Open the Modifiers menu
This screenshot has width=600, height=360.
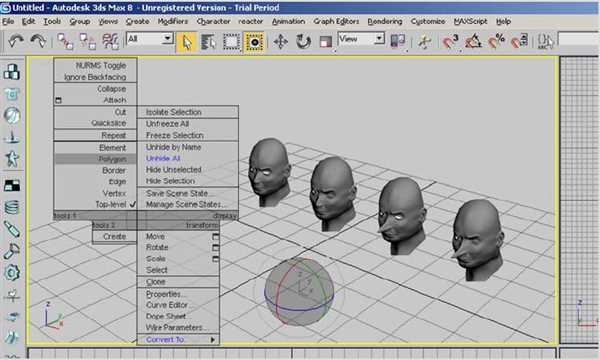coord(173,21)
